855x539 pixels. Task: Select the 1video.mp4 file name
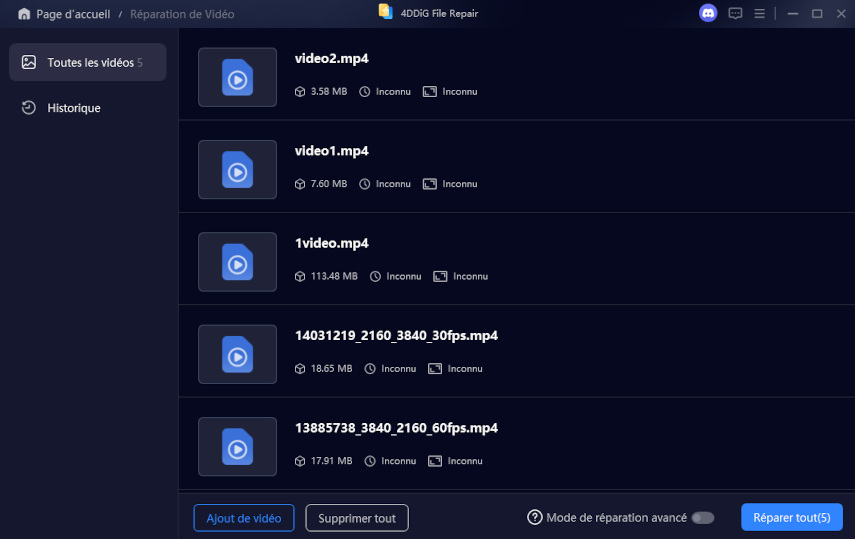(x=332, y=243)
